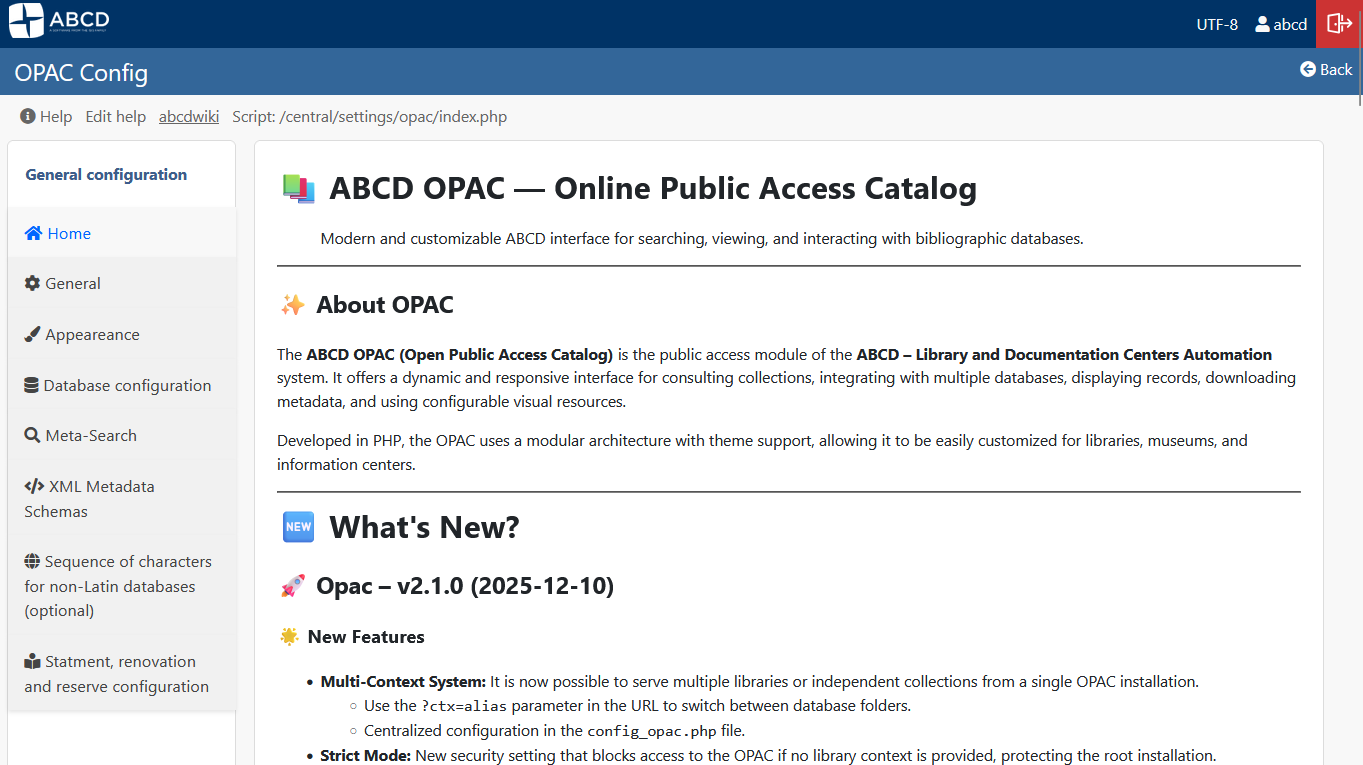
Task: Click the globe icon for Sequence of characters
Action: click(x=31, y=561)
